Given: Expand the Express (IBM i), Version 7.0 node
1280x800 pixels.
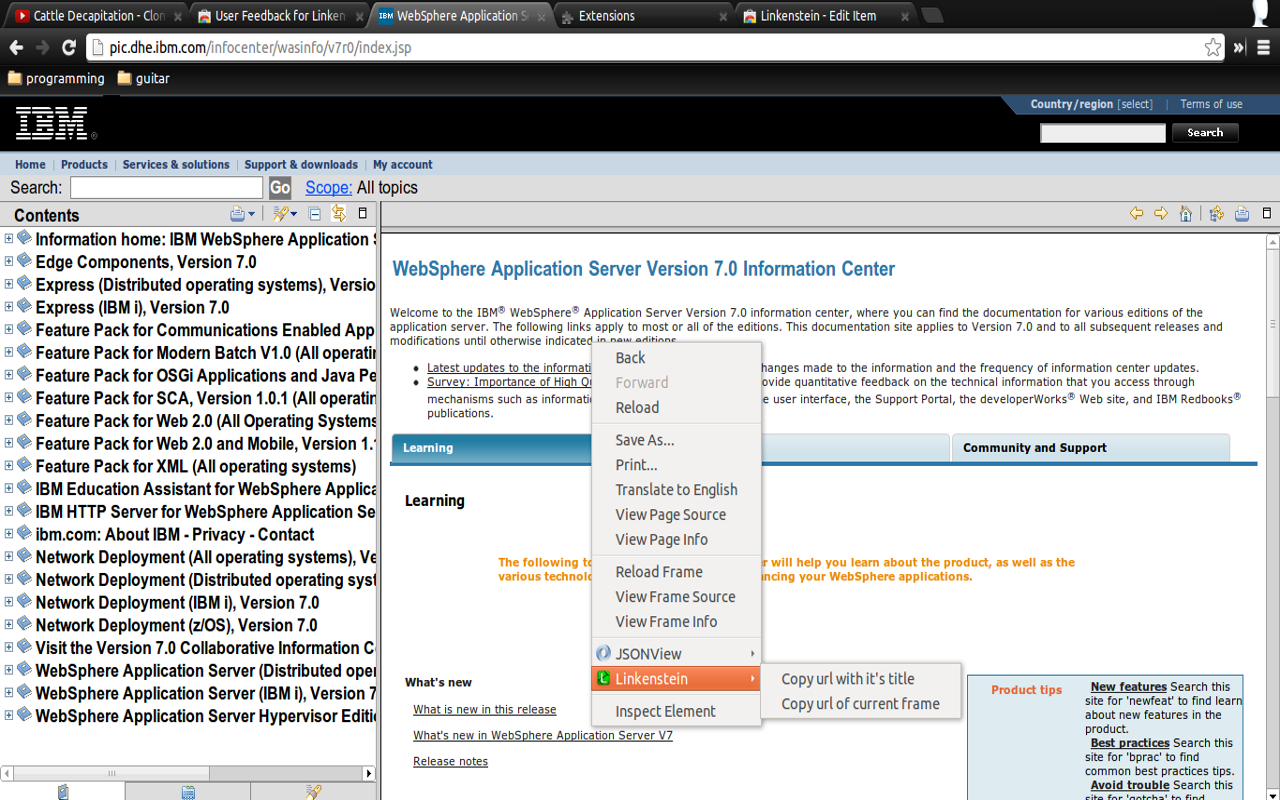Looking at the screenshot, I should tap(9, 307).
